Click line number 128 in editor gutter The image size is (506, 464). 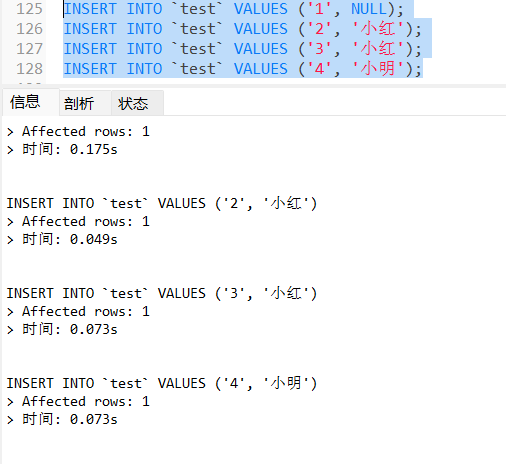coord(29,69)
